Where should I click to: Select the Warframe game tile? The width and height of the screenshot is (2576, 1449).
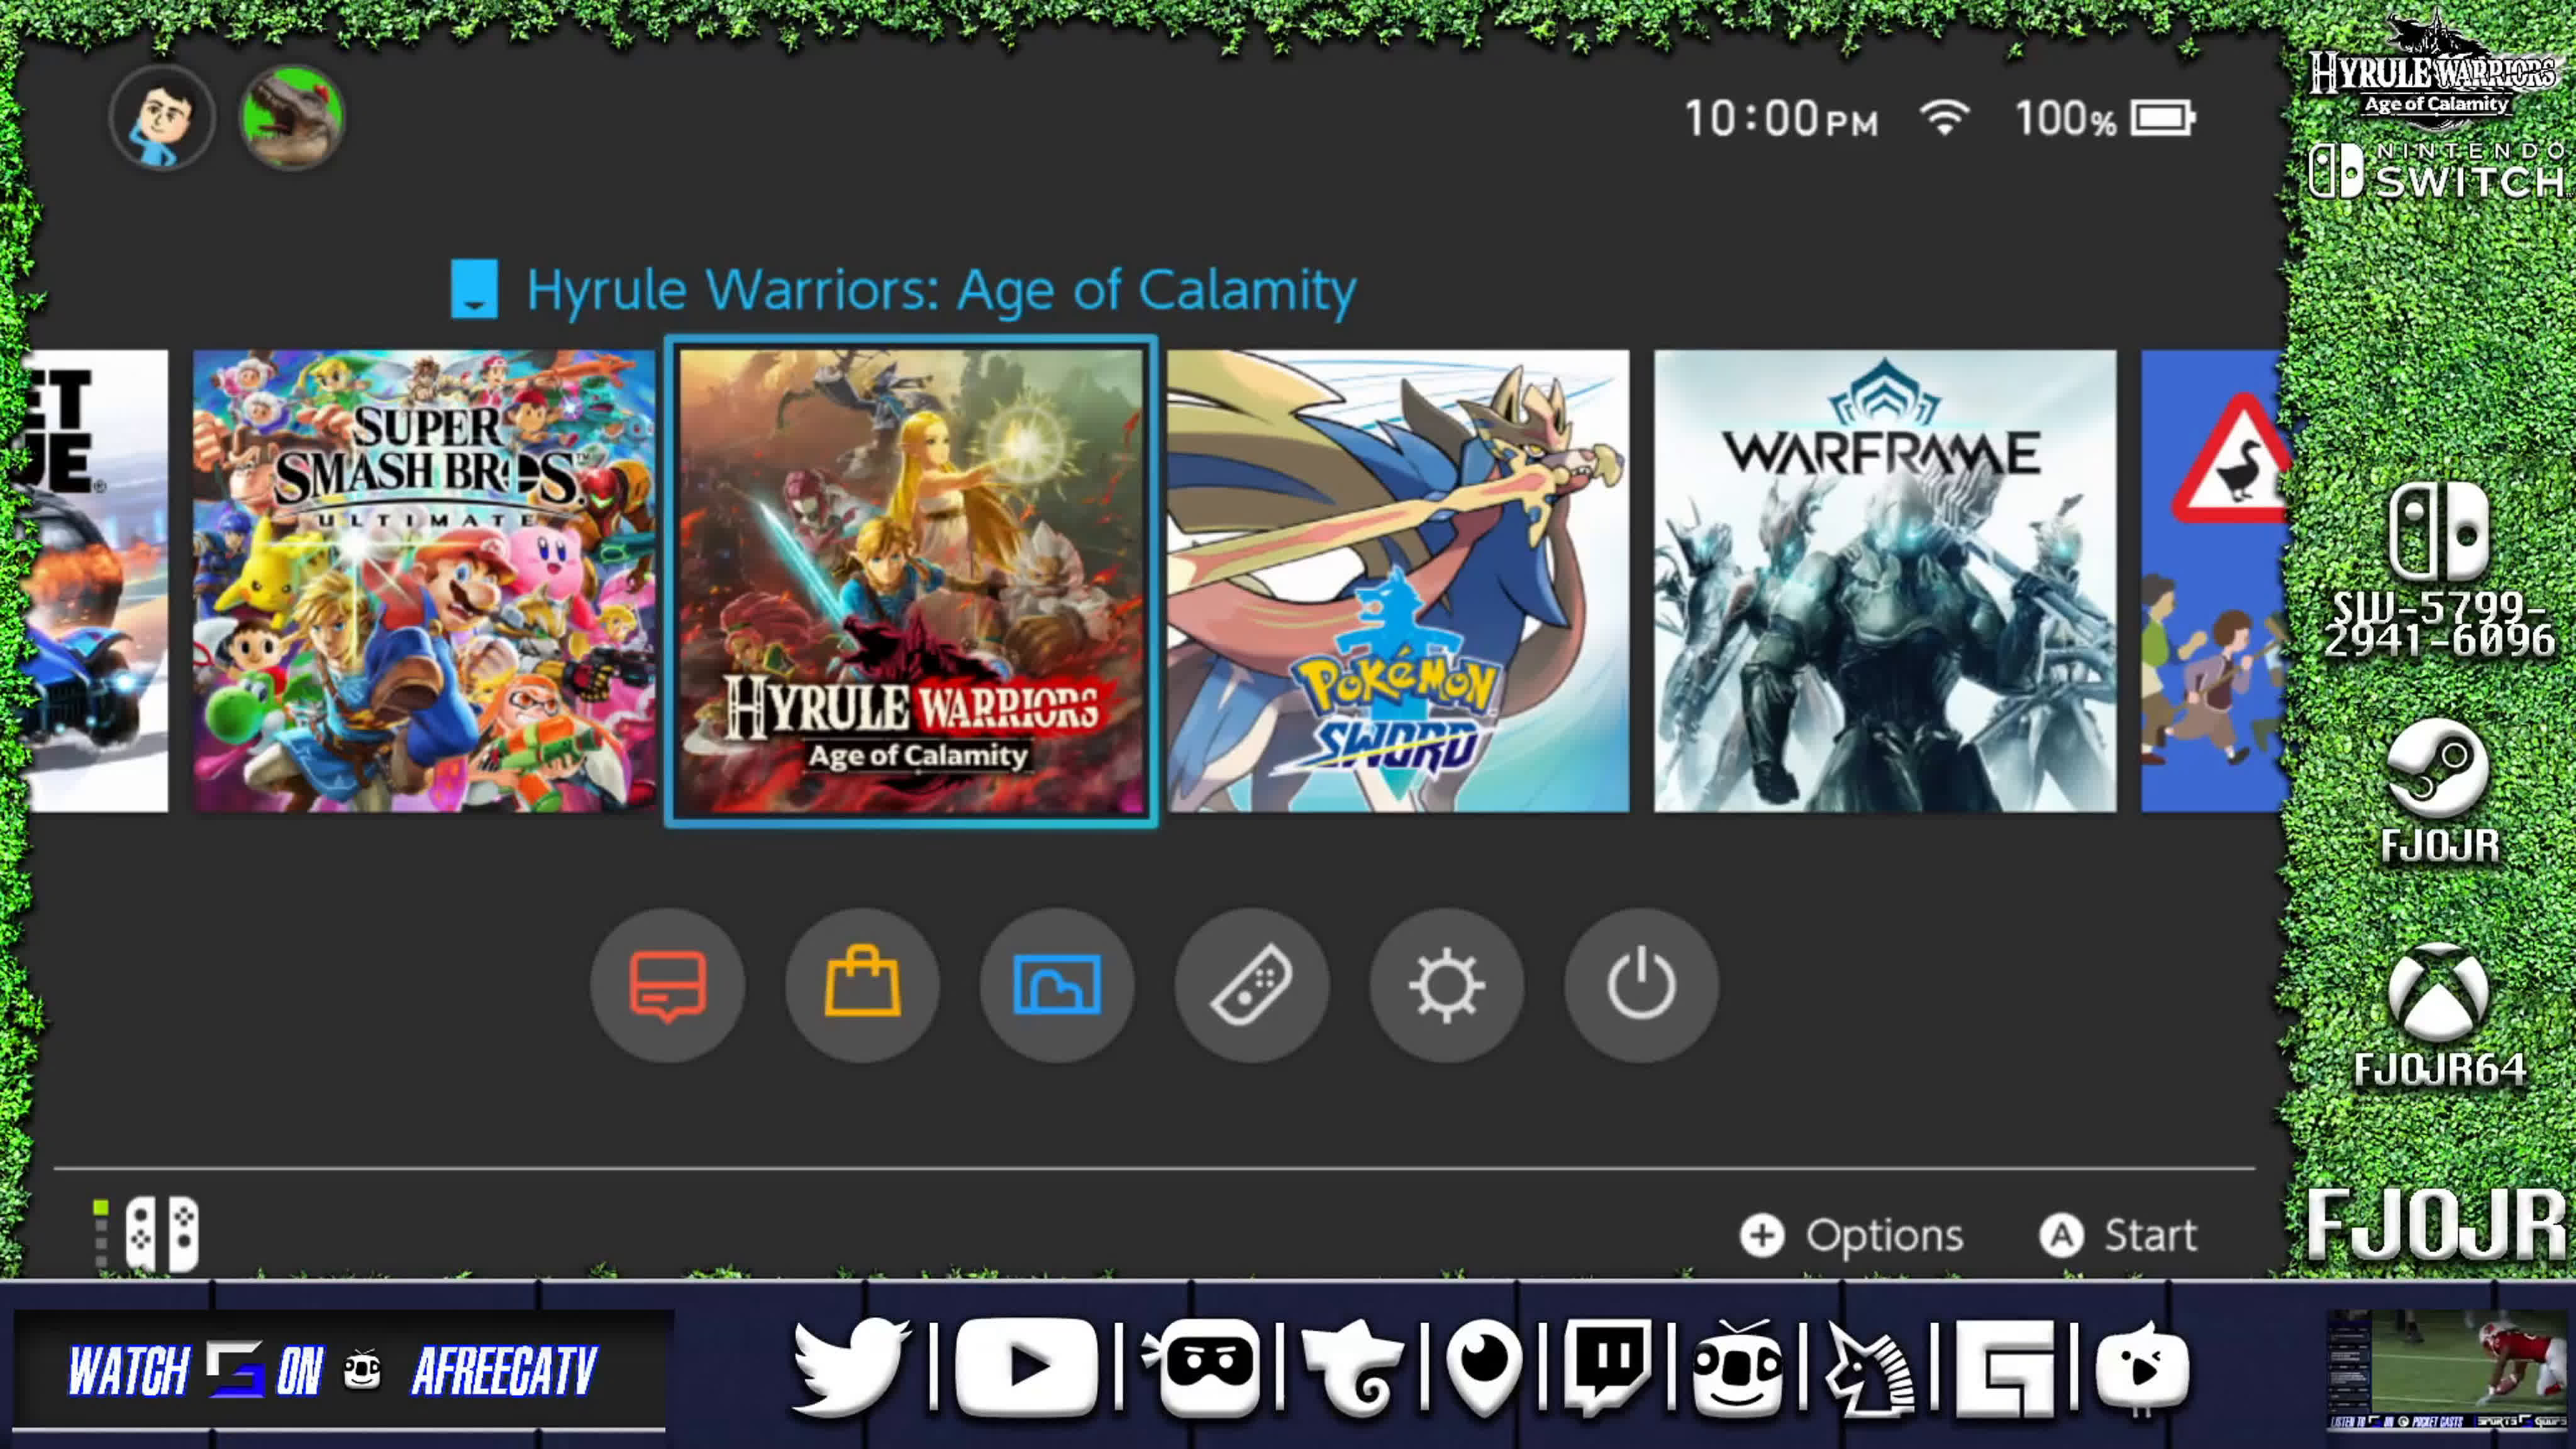[1885, 581]
